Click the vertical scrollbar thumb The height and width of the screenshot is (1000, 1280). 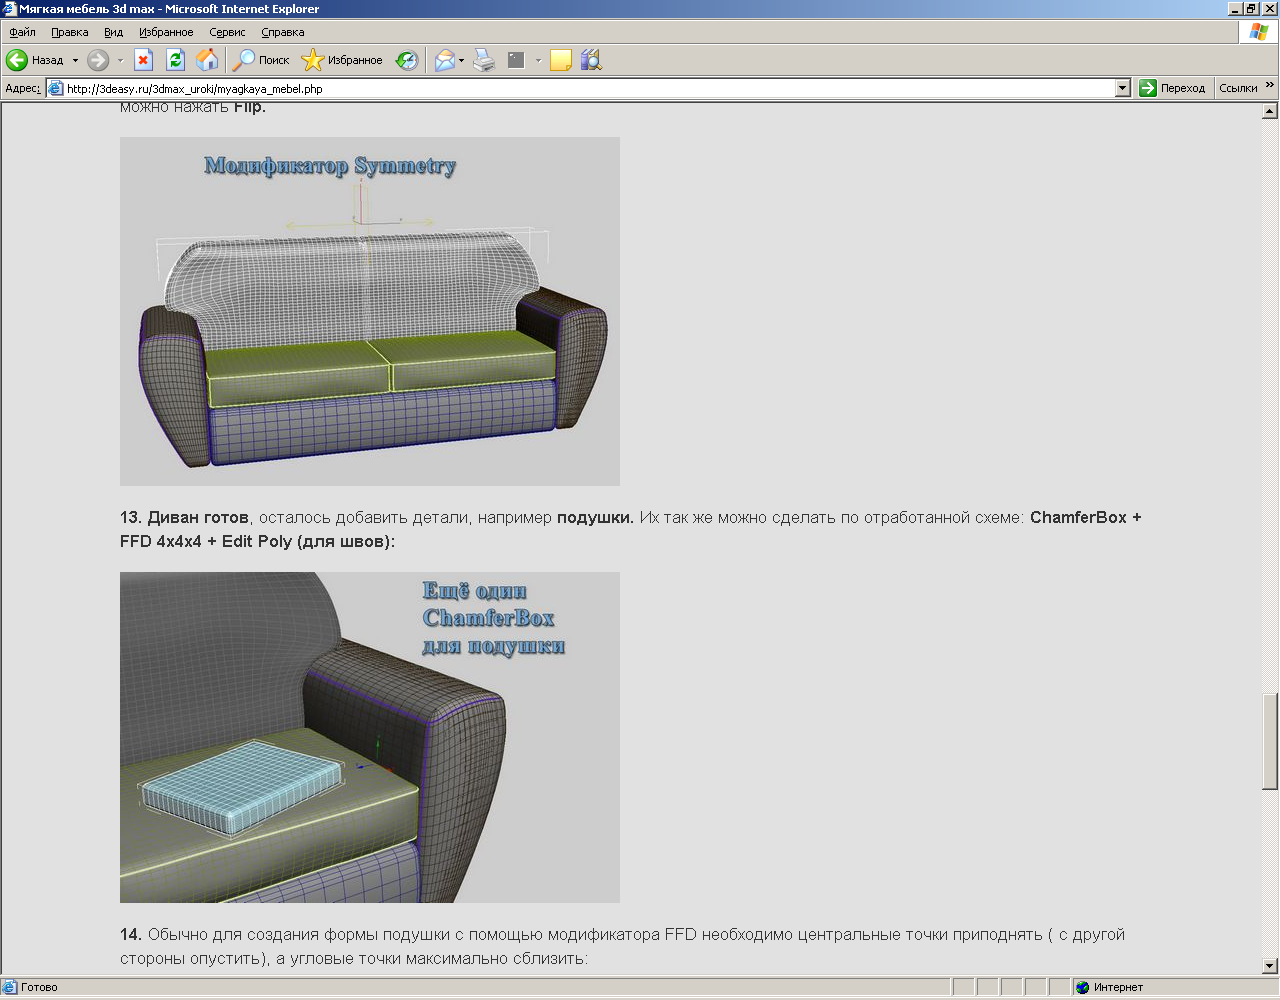point(1270,740)
